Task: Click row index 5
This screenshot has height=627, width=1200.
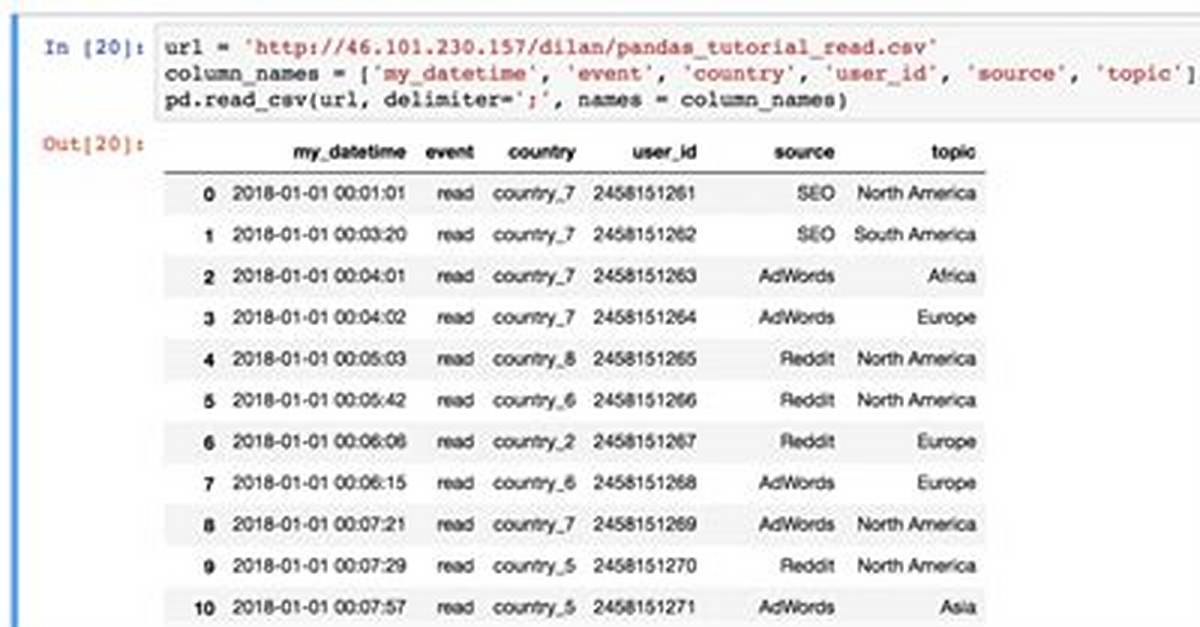Action: click(x=209, y=401)
